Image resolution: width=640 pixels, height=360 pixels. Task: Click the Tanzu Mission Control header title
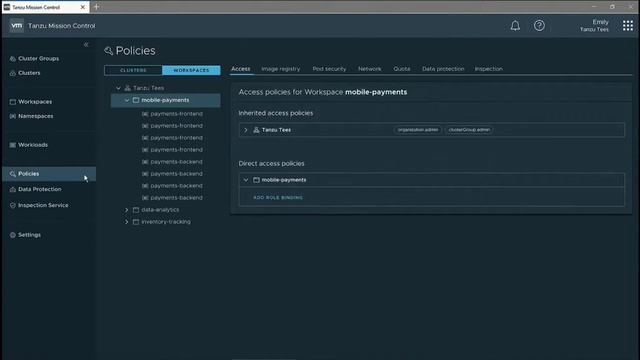[62, 26]
